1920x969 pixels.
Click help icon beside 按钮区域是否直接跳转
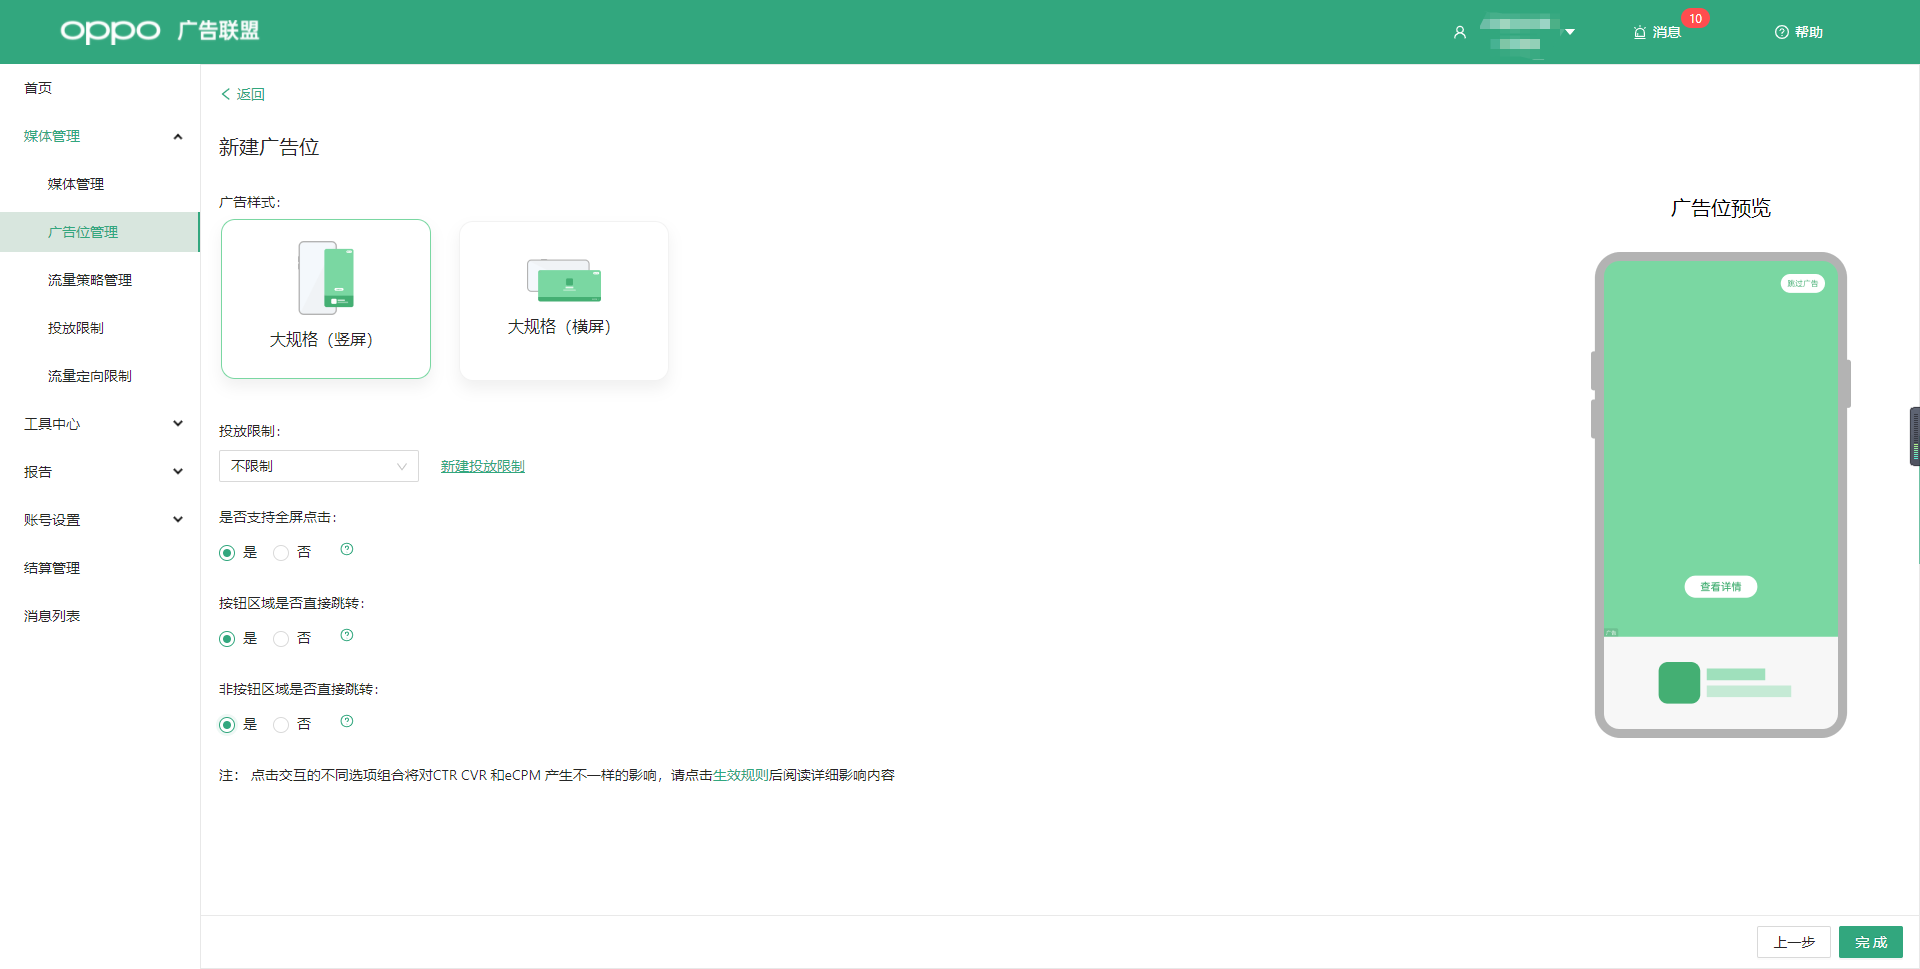click(347, 636)
